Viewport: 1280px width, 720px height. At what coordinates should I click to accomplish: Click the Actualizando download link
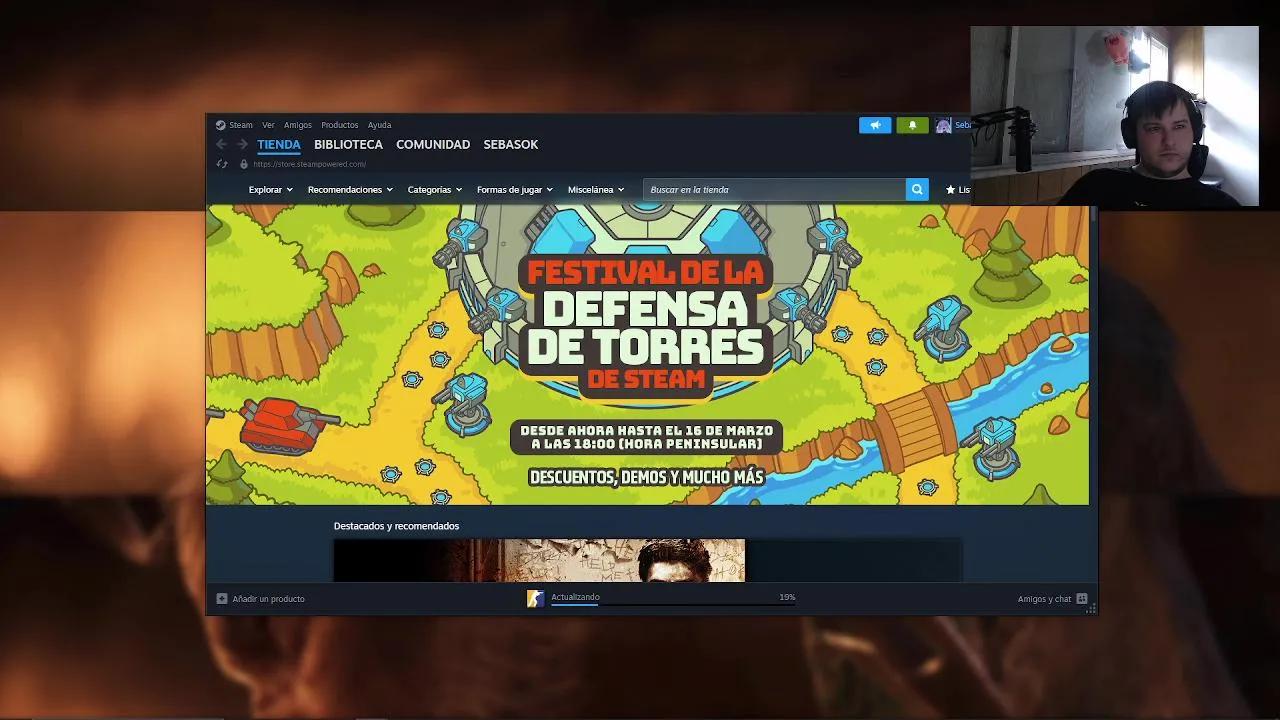point(575,597)
